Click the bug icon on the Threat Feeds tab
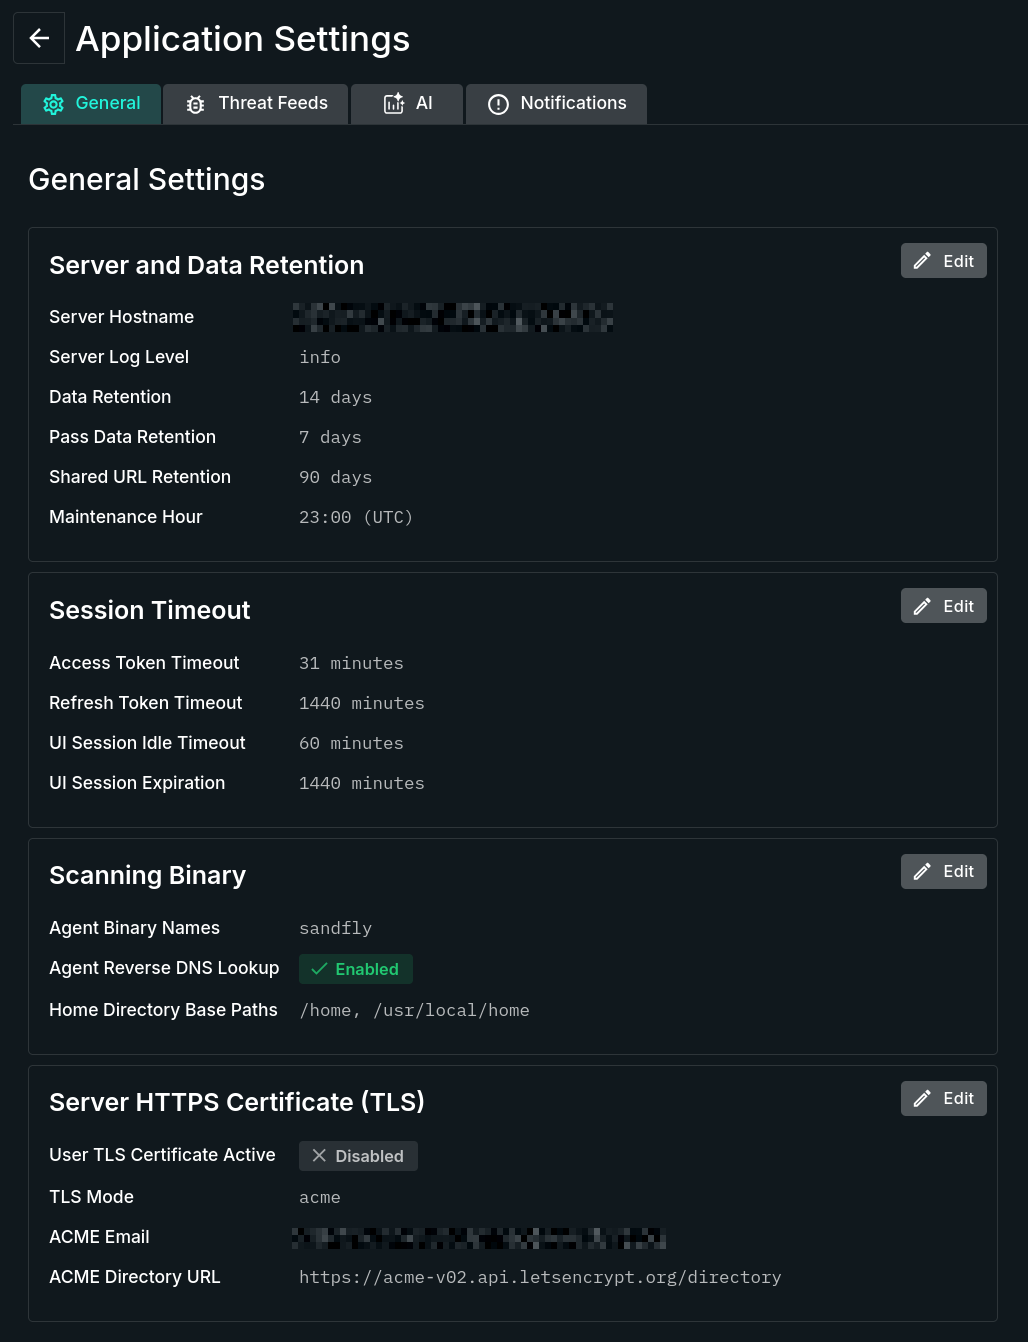 [x=196, y=104]
